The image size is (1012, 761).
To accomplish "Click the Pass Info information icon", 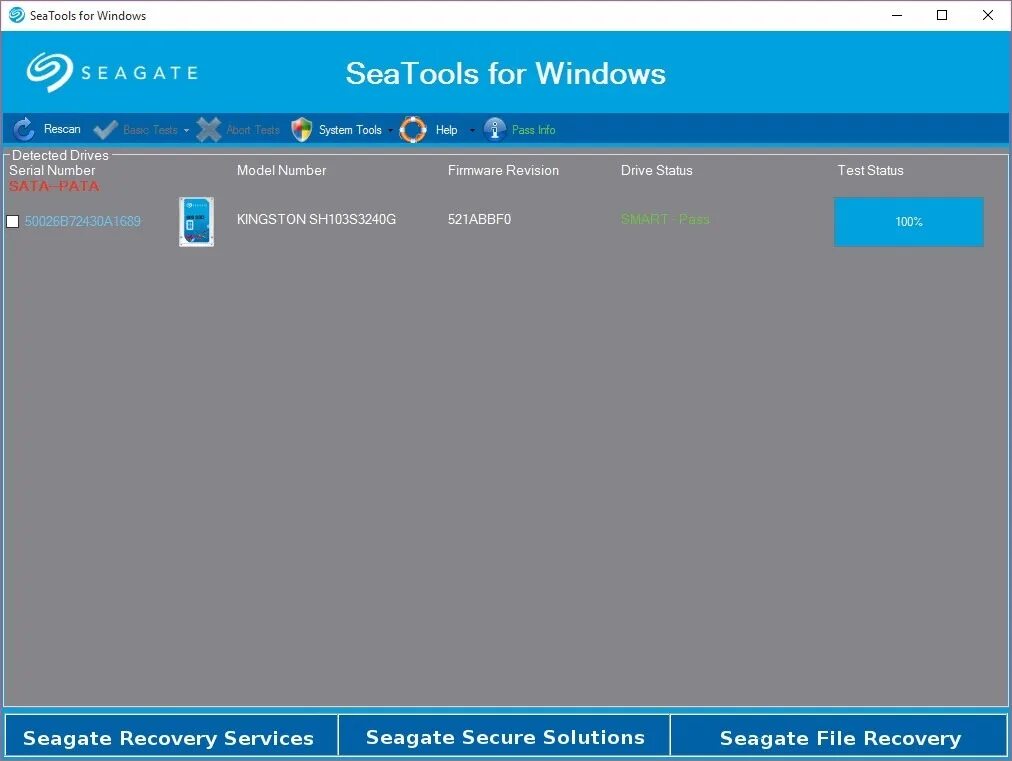I will point(494,130).
